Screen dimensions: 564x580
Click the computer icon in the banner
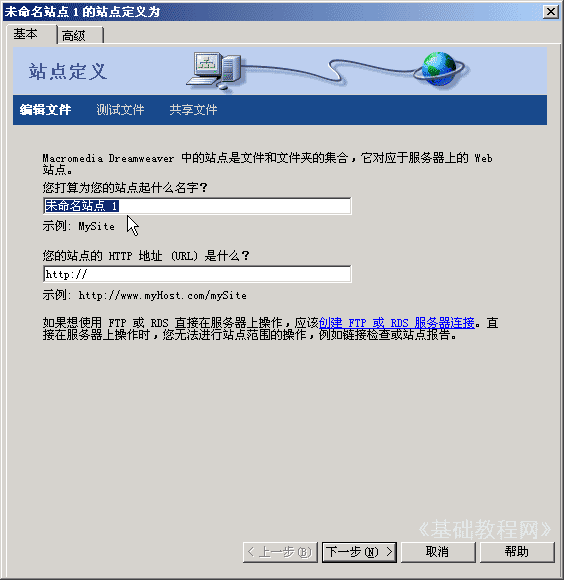tap(214, 70)
